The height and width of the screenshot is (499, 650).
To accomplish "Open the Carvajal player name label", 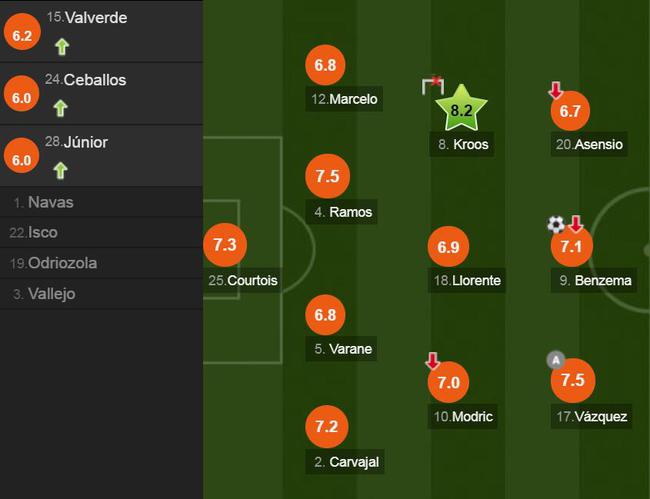I will tap(345, 462).
